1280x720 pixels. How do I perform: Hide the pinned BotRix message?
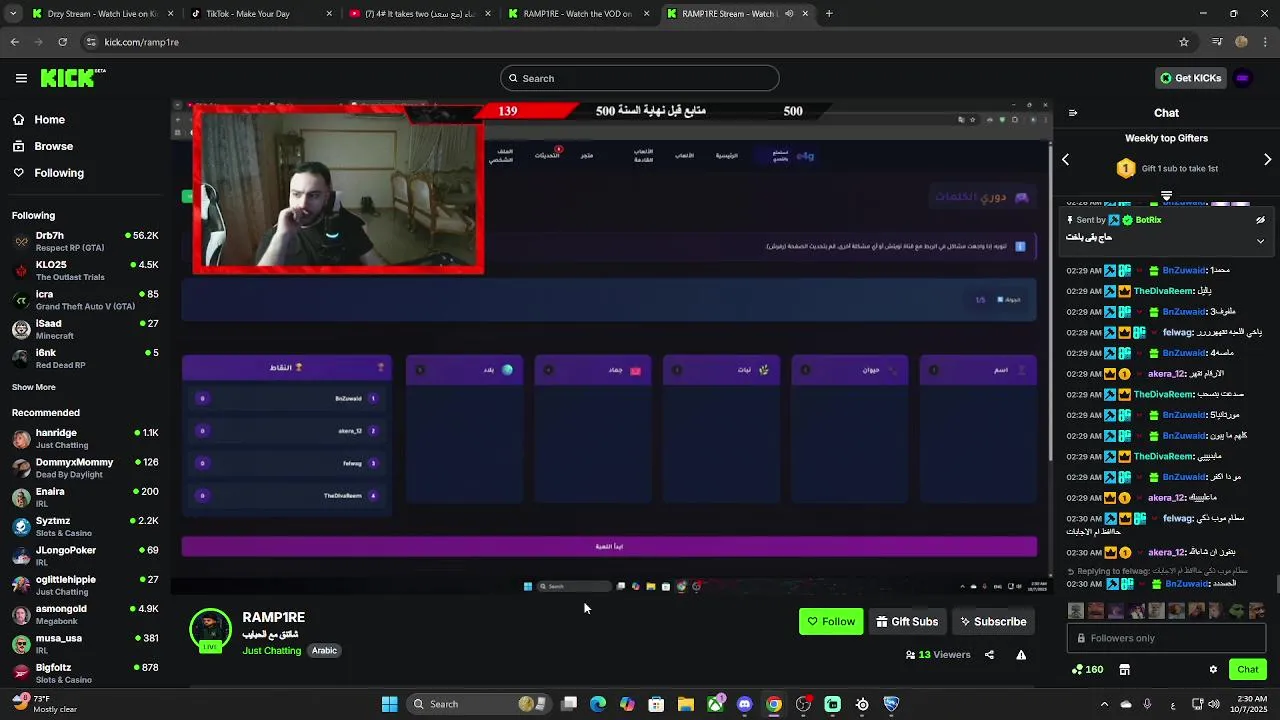(1260, 220)
